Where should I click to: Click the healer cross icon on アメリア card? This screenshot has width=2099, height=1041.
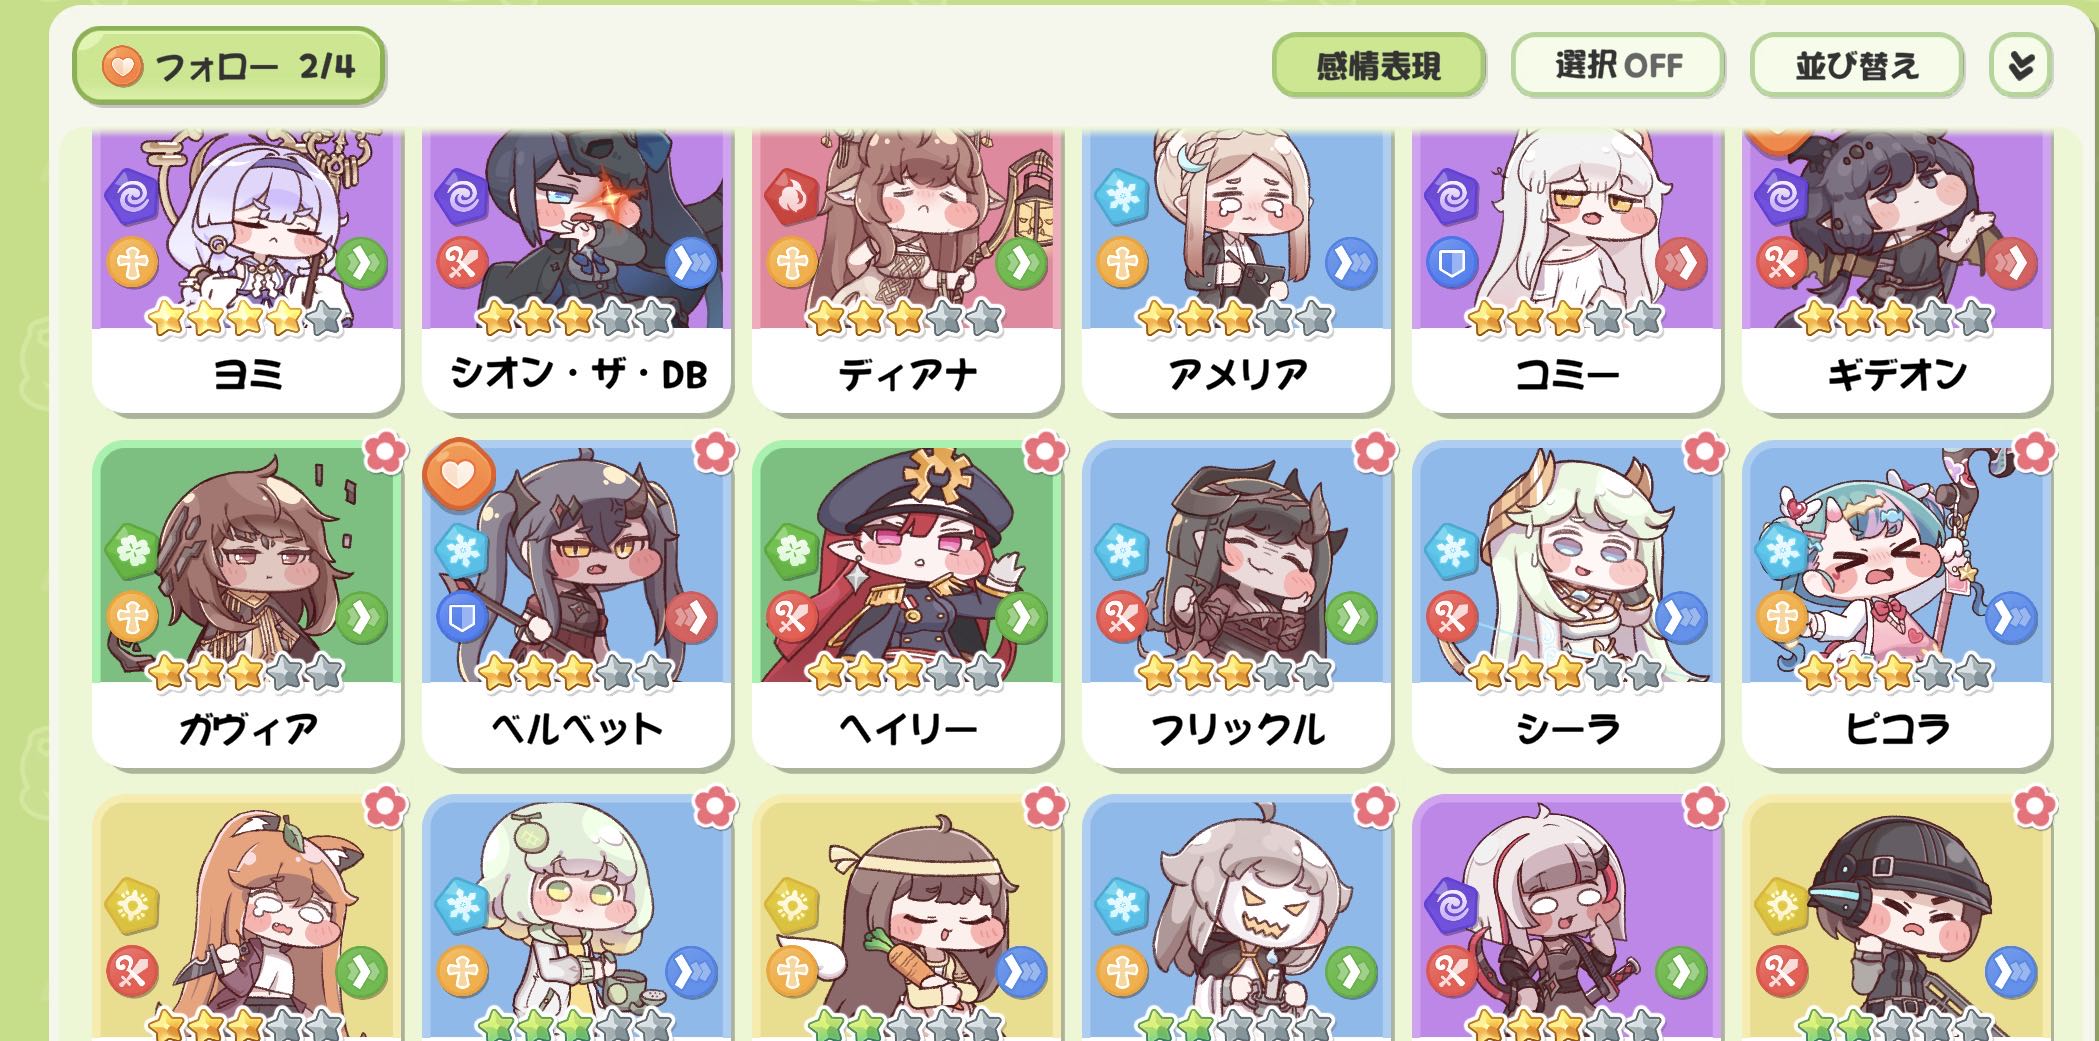1121,264
